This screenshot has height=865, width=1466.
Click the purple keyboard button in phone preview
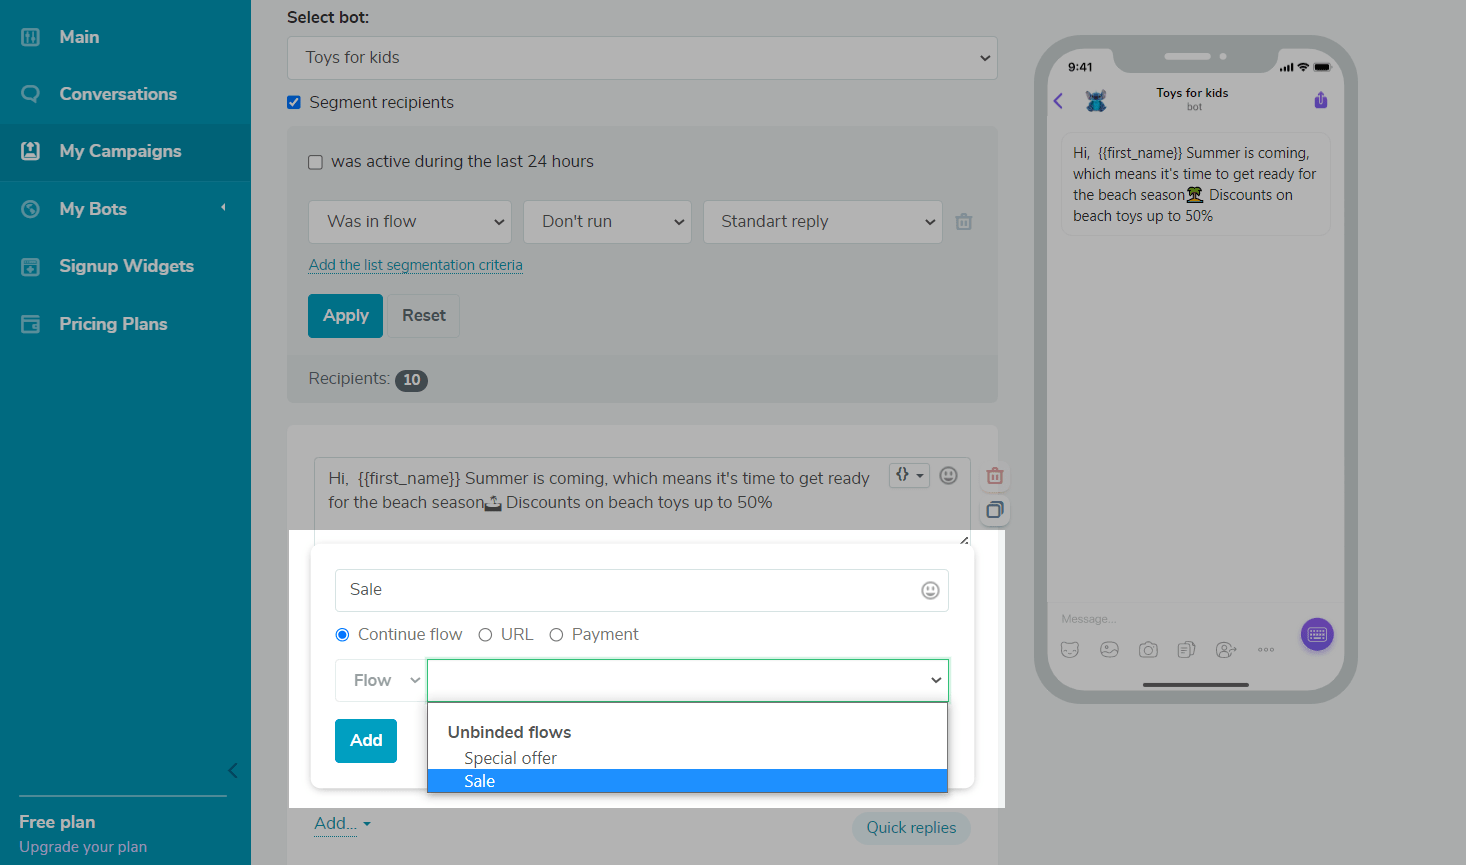tap(1317, 635)
